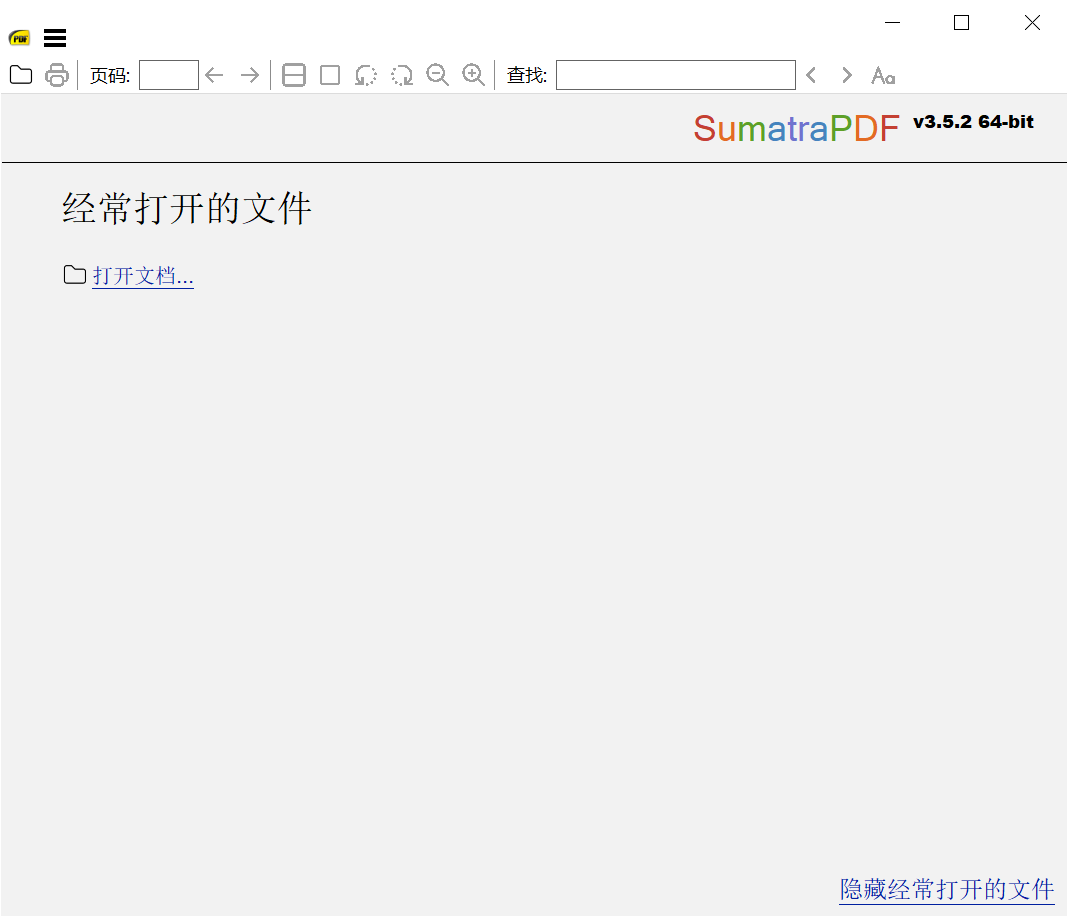1068x917 pixels.
Task: Select fit width continuous view icon
Action: click(294, 75)
